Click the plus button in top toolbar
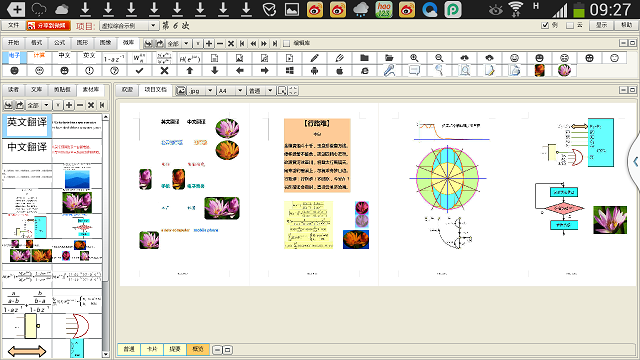Image resolution: width=640 pixels, height=360 pixels. 209,43
